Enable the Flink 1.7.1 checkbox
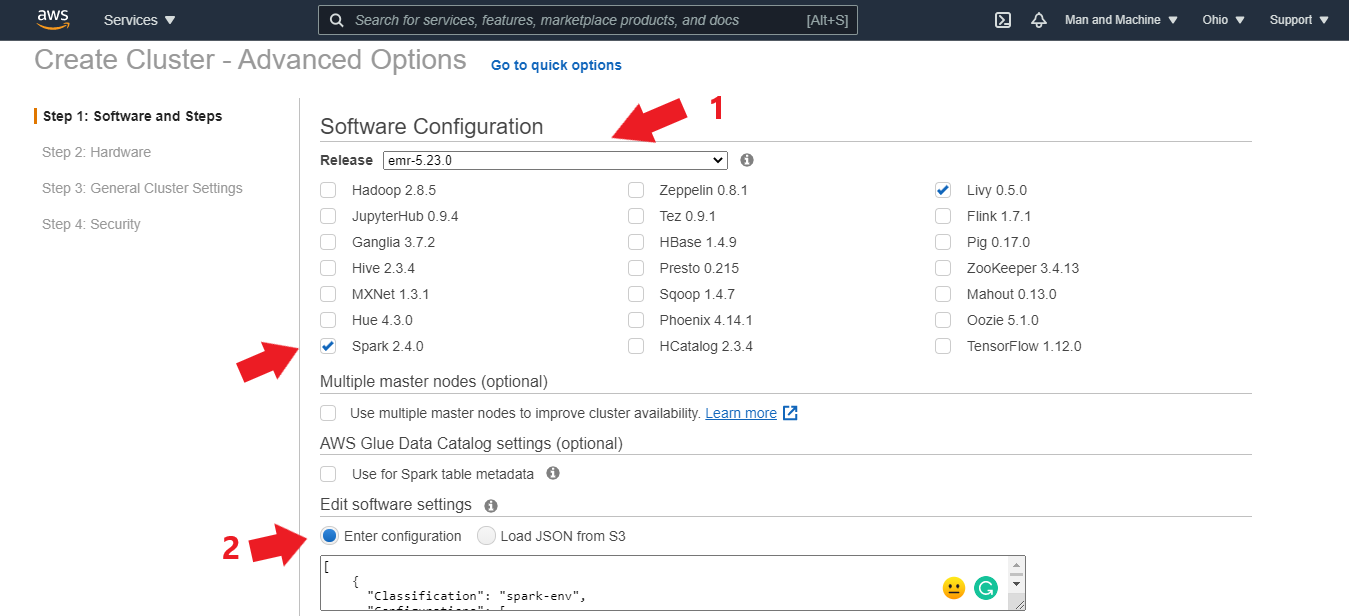Image resolution: width=1349 pixels, height=616 pixels. [x=943, y=216]
